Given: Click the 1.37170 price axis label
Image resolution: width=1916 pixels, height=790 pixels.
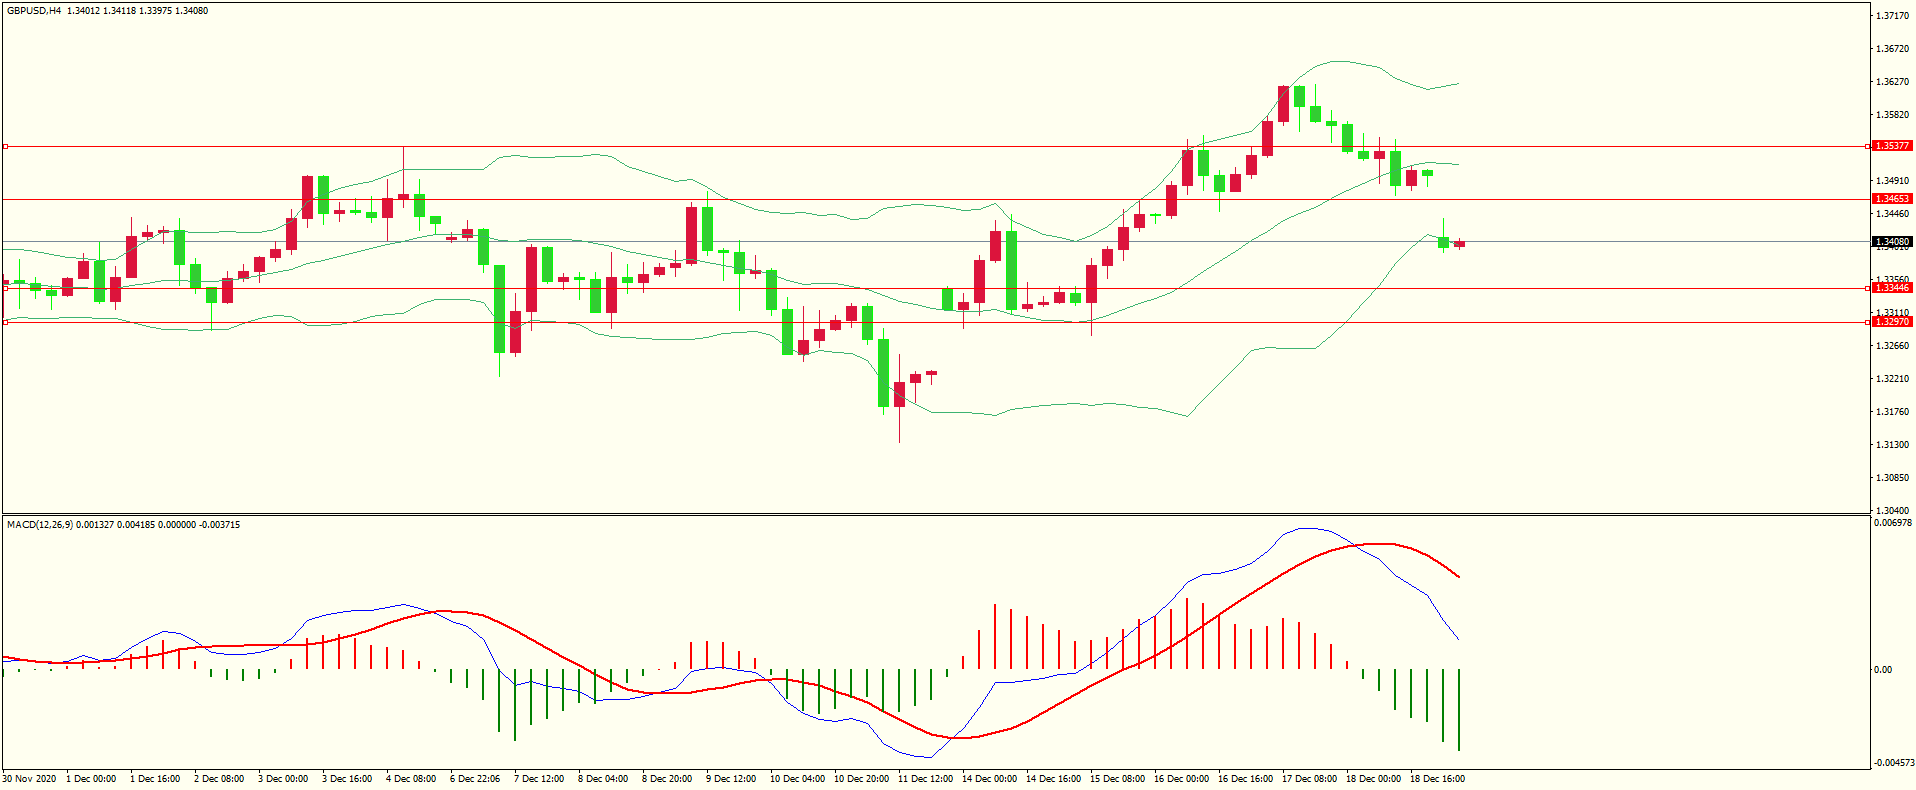Looking at the screenshot, I should tap(1893, 16).
